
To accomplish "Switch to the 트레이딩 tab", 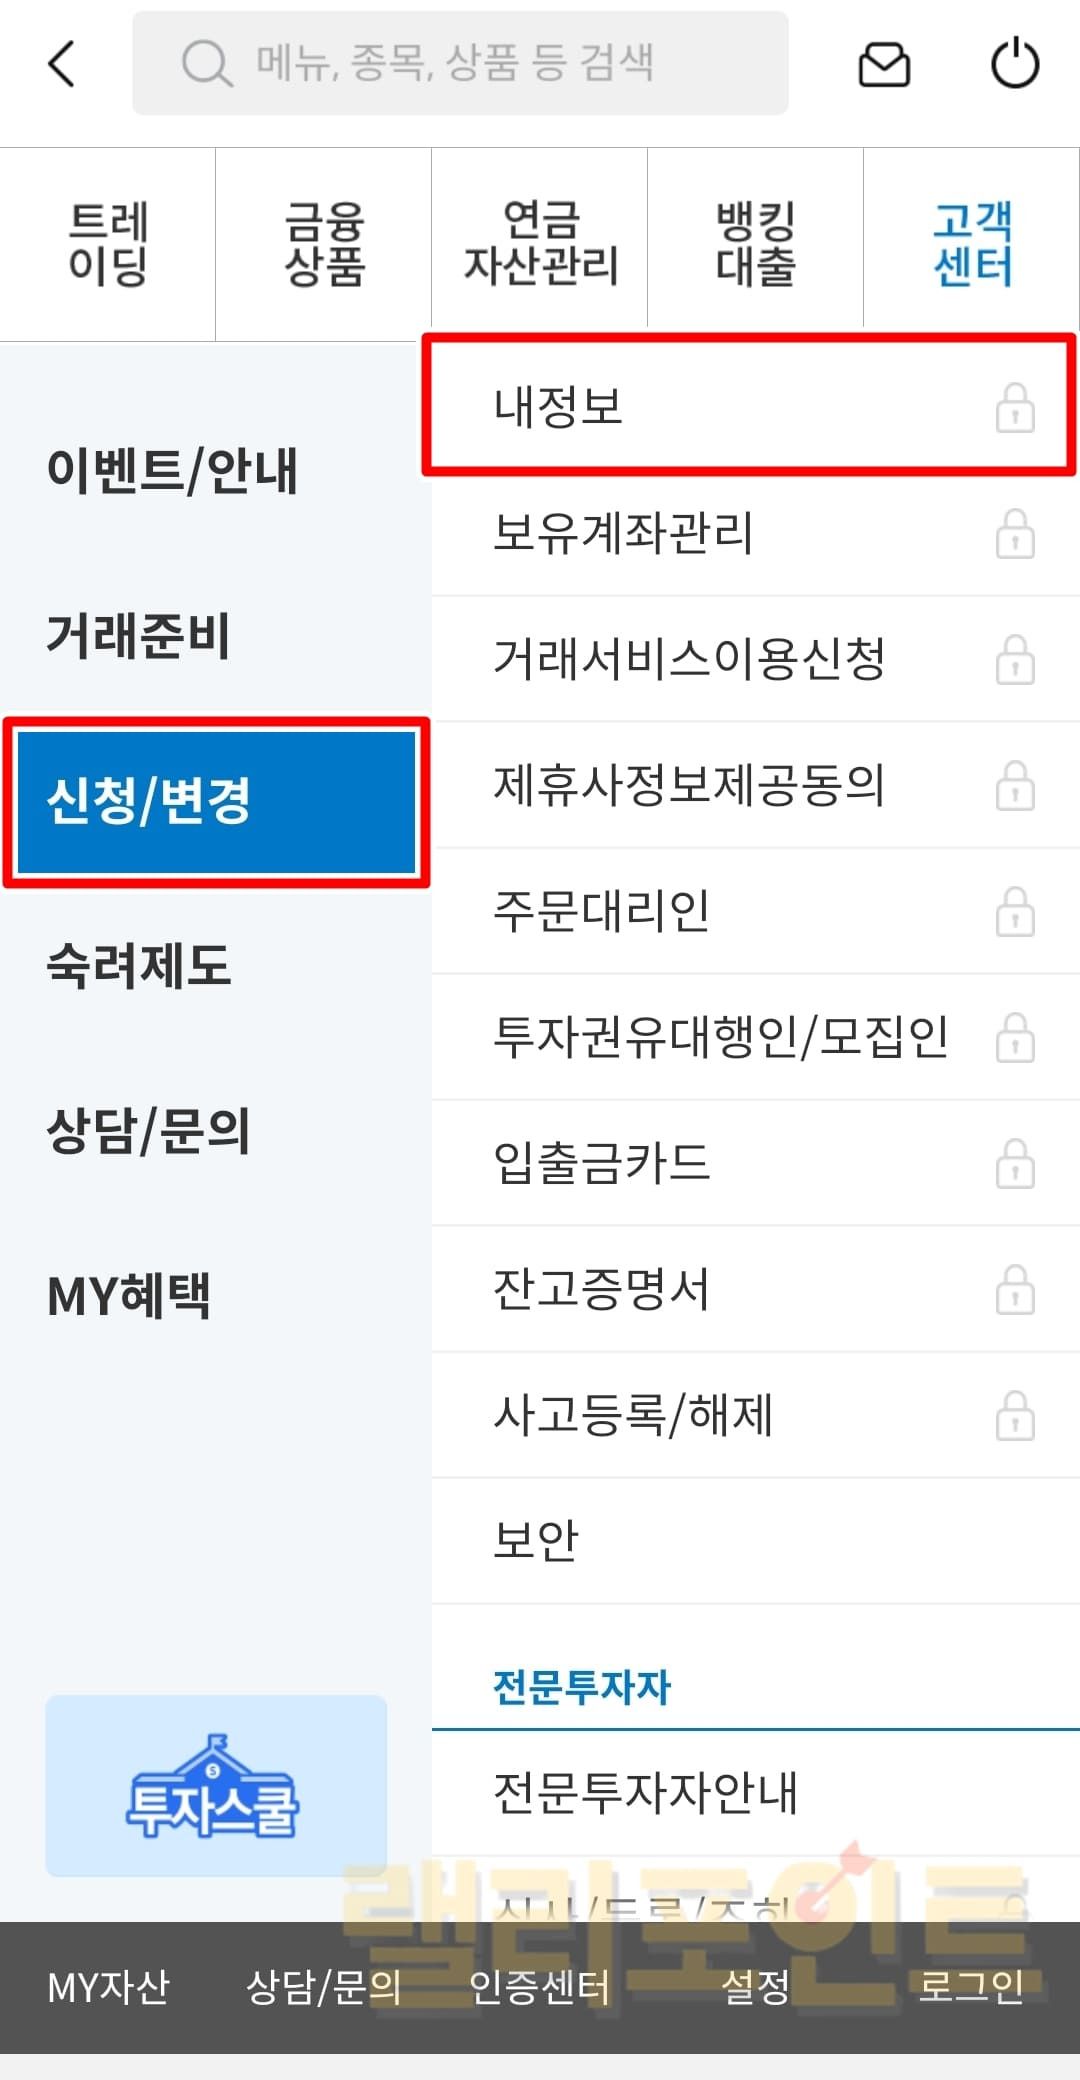I will (x=108, y=244).
